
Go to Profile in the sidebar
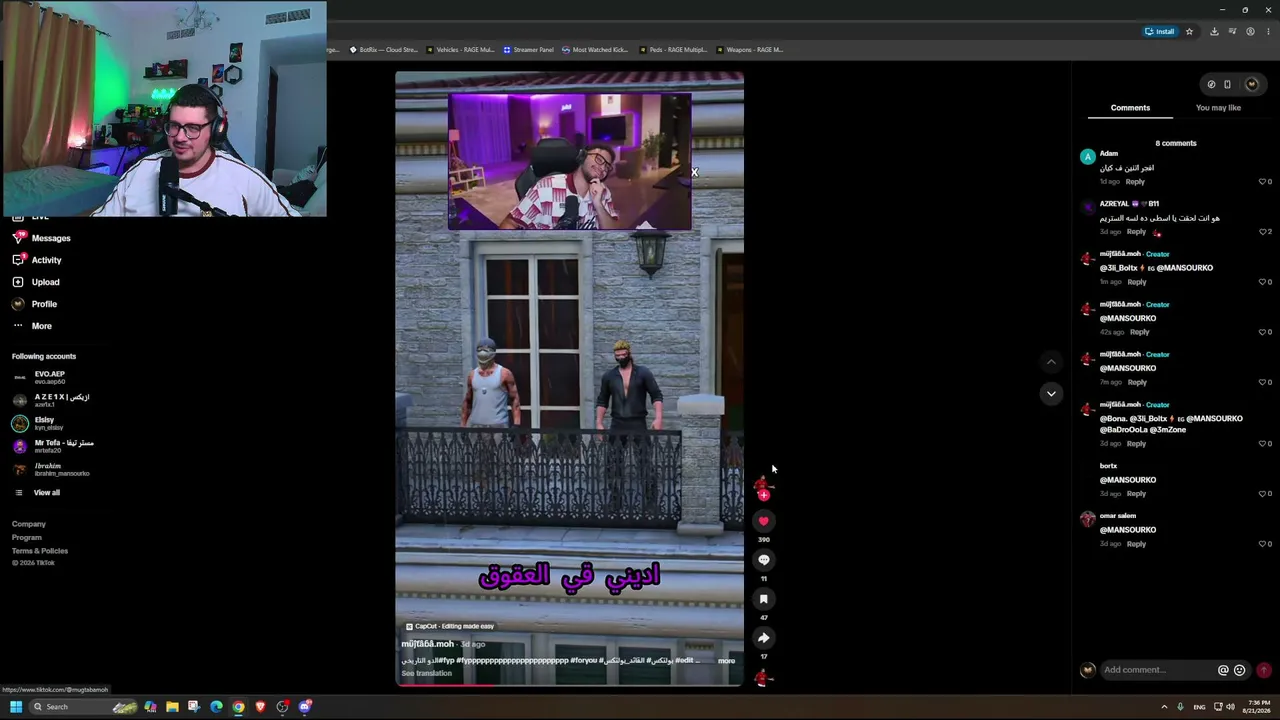pos(34,304)
